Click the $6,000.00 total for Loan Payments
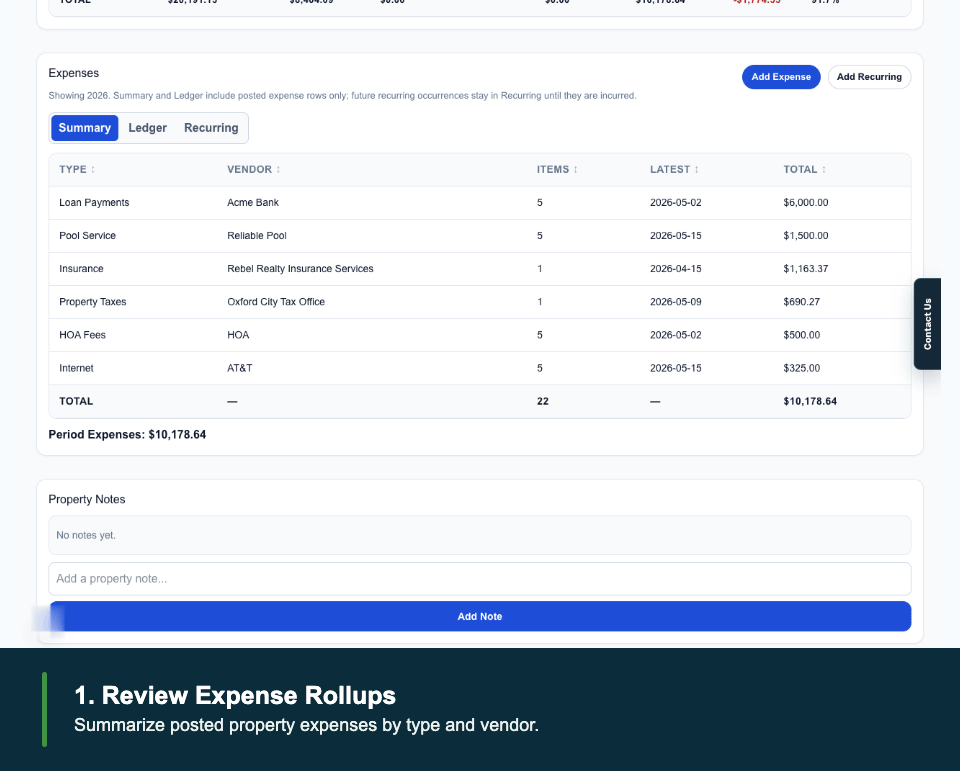Image resolution: width=960 pixels, height=771 pixels. [x=806, y=203]
